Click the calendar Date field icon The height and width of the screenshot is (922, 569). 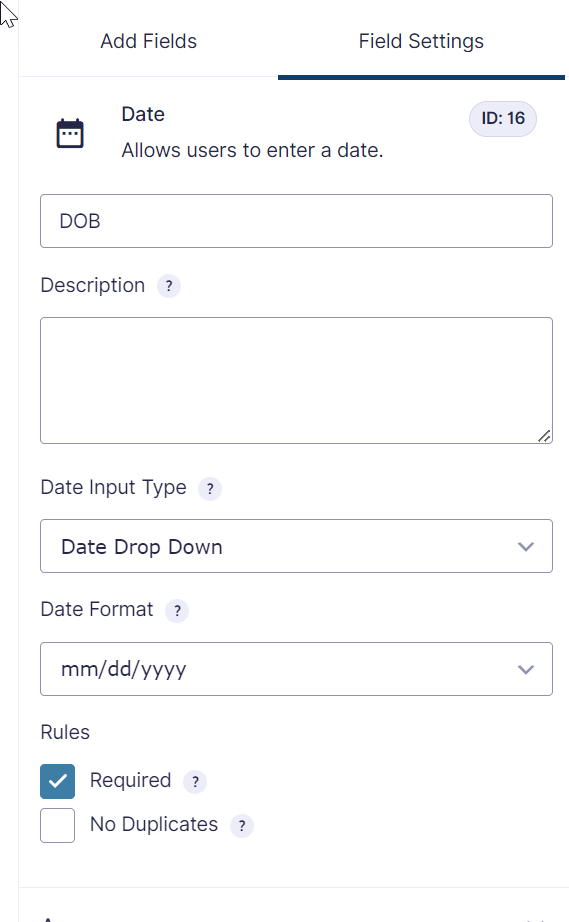(70, 133)
